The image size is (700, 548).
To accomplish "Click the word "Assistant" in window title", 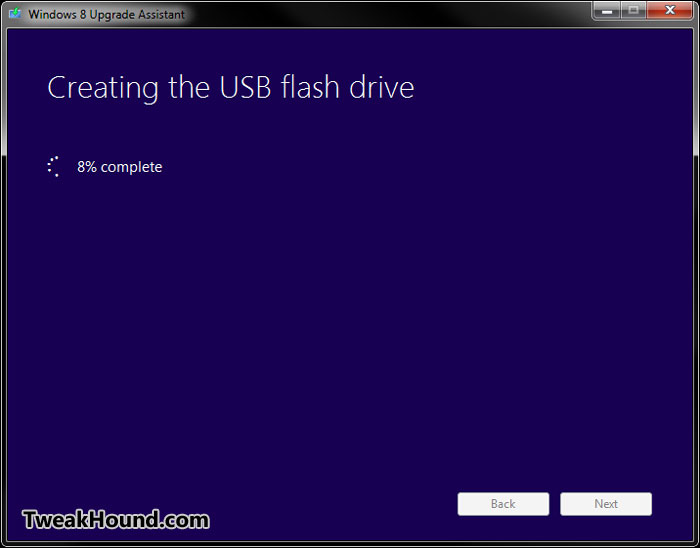I will click(162, 14).
